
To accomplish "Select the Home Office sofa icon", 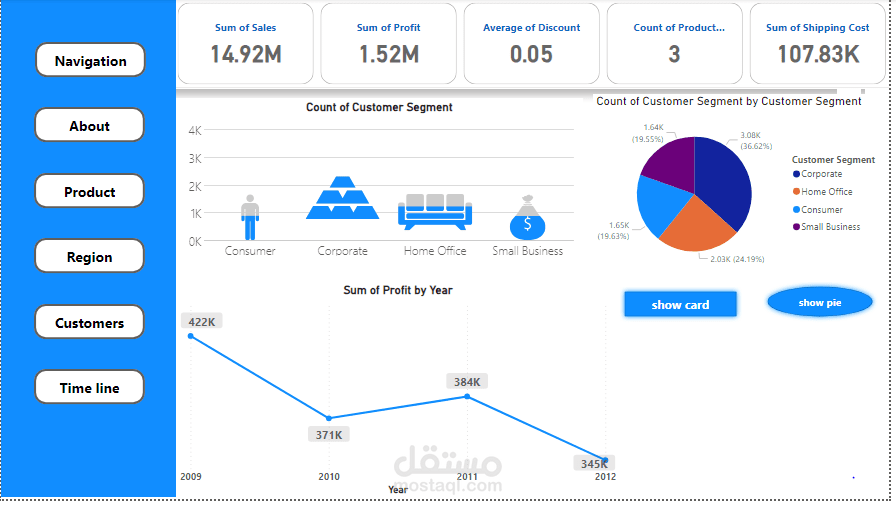I will pyautogui.click(x=435, y=212).
